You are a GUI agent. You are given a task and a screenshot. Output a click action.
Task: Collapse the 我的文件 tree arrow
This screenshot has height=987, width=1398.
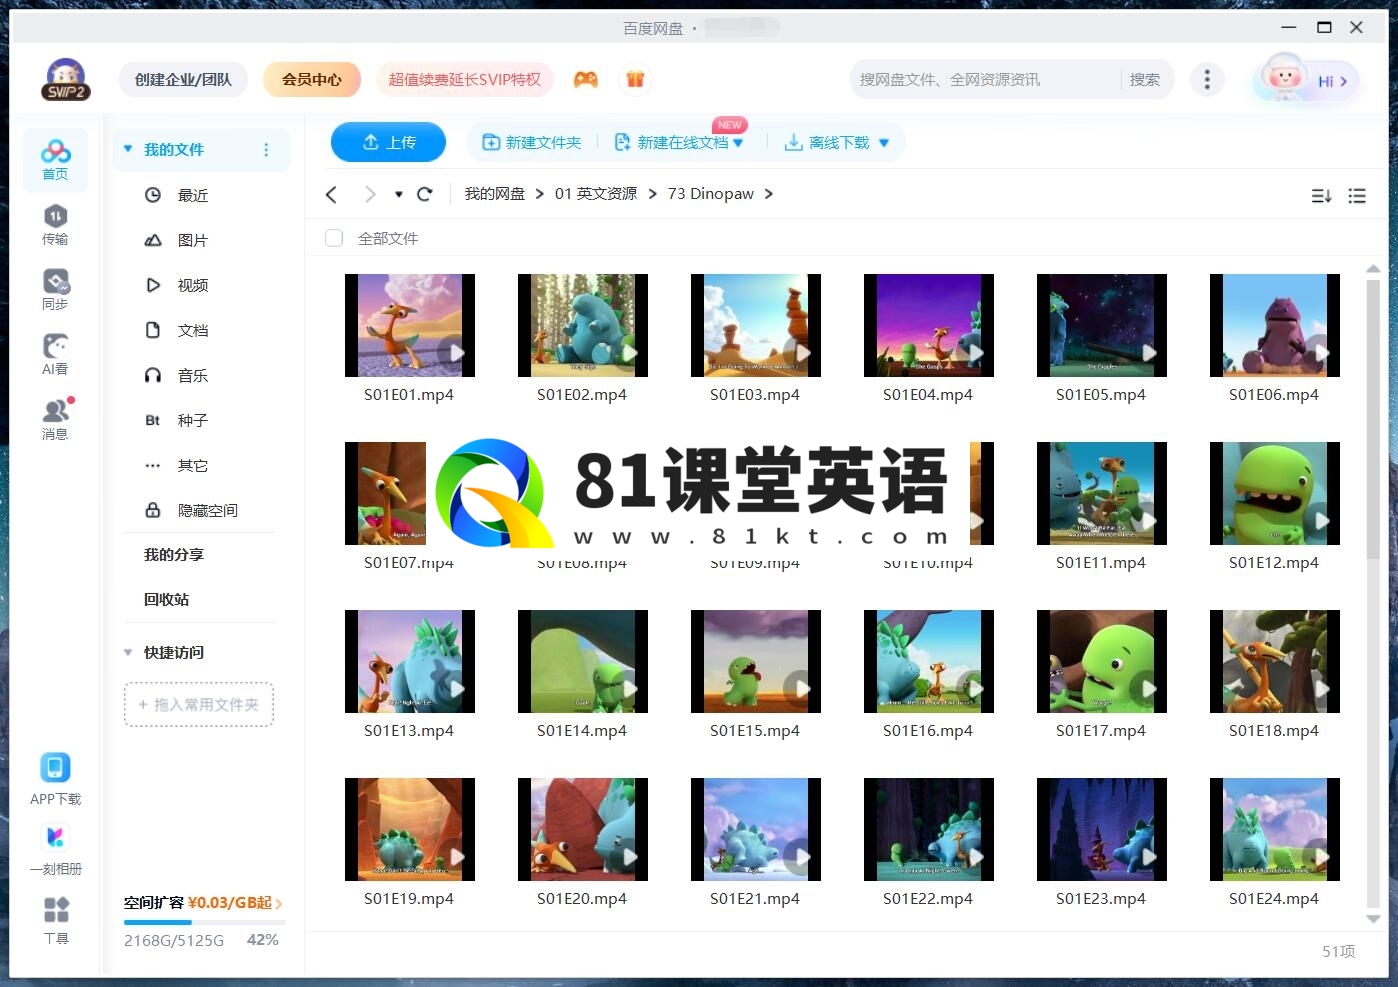(128, 149)
